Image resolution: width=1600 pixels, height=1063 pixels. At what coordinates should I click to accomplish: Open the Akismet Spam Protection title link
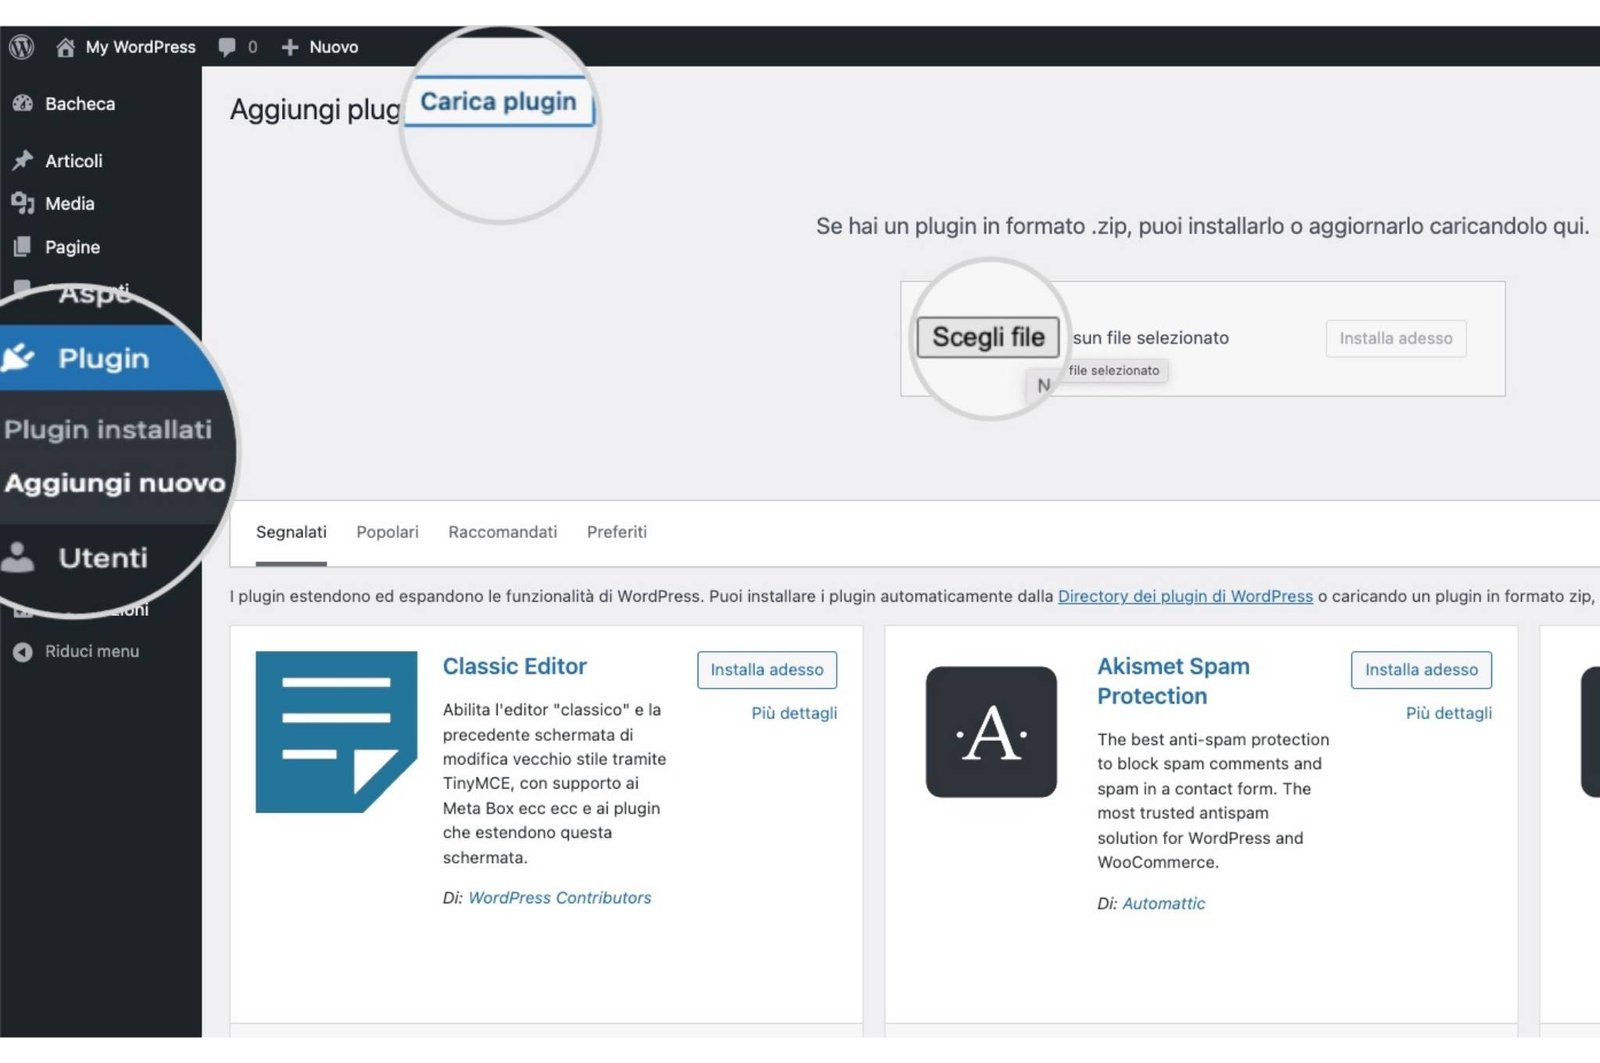[1173, 681]
